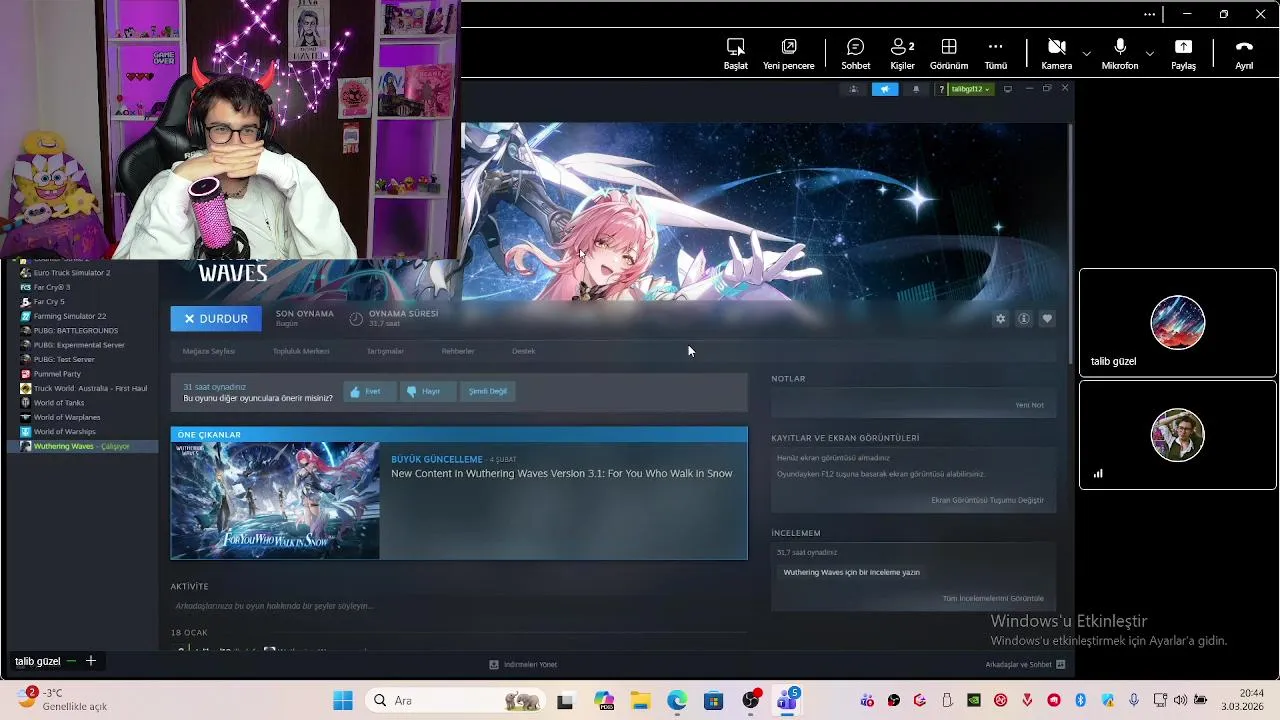The height and width of the screenshot is (720, 1280).
Task: Add game to favorites heart icon
Action: [x=1047, y=319]
